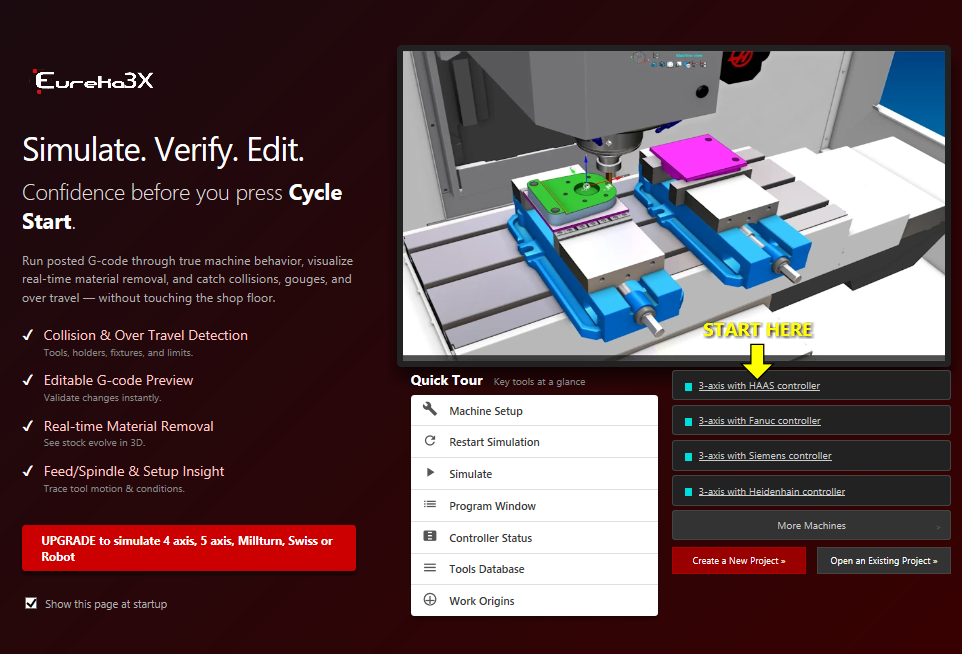Click the Quick Tour heading
Image resolution: width=962 pixels, height=654 pixels.
(447, 380)
